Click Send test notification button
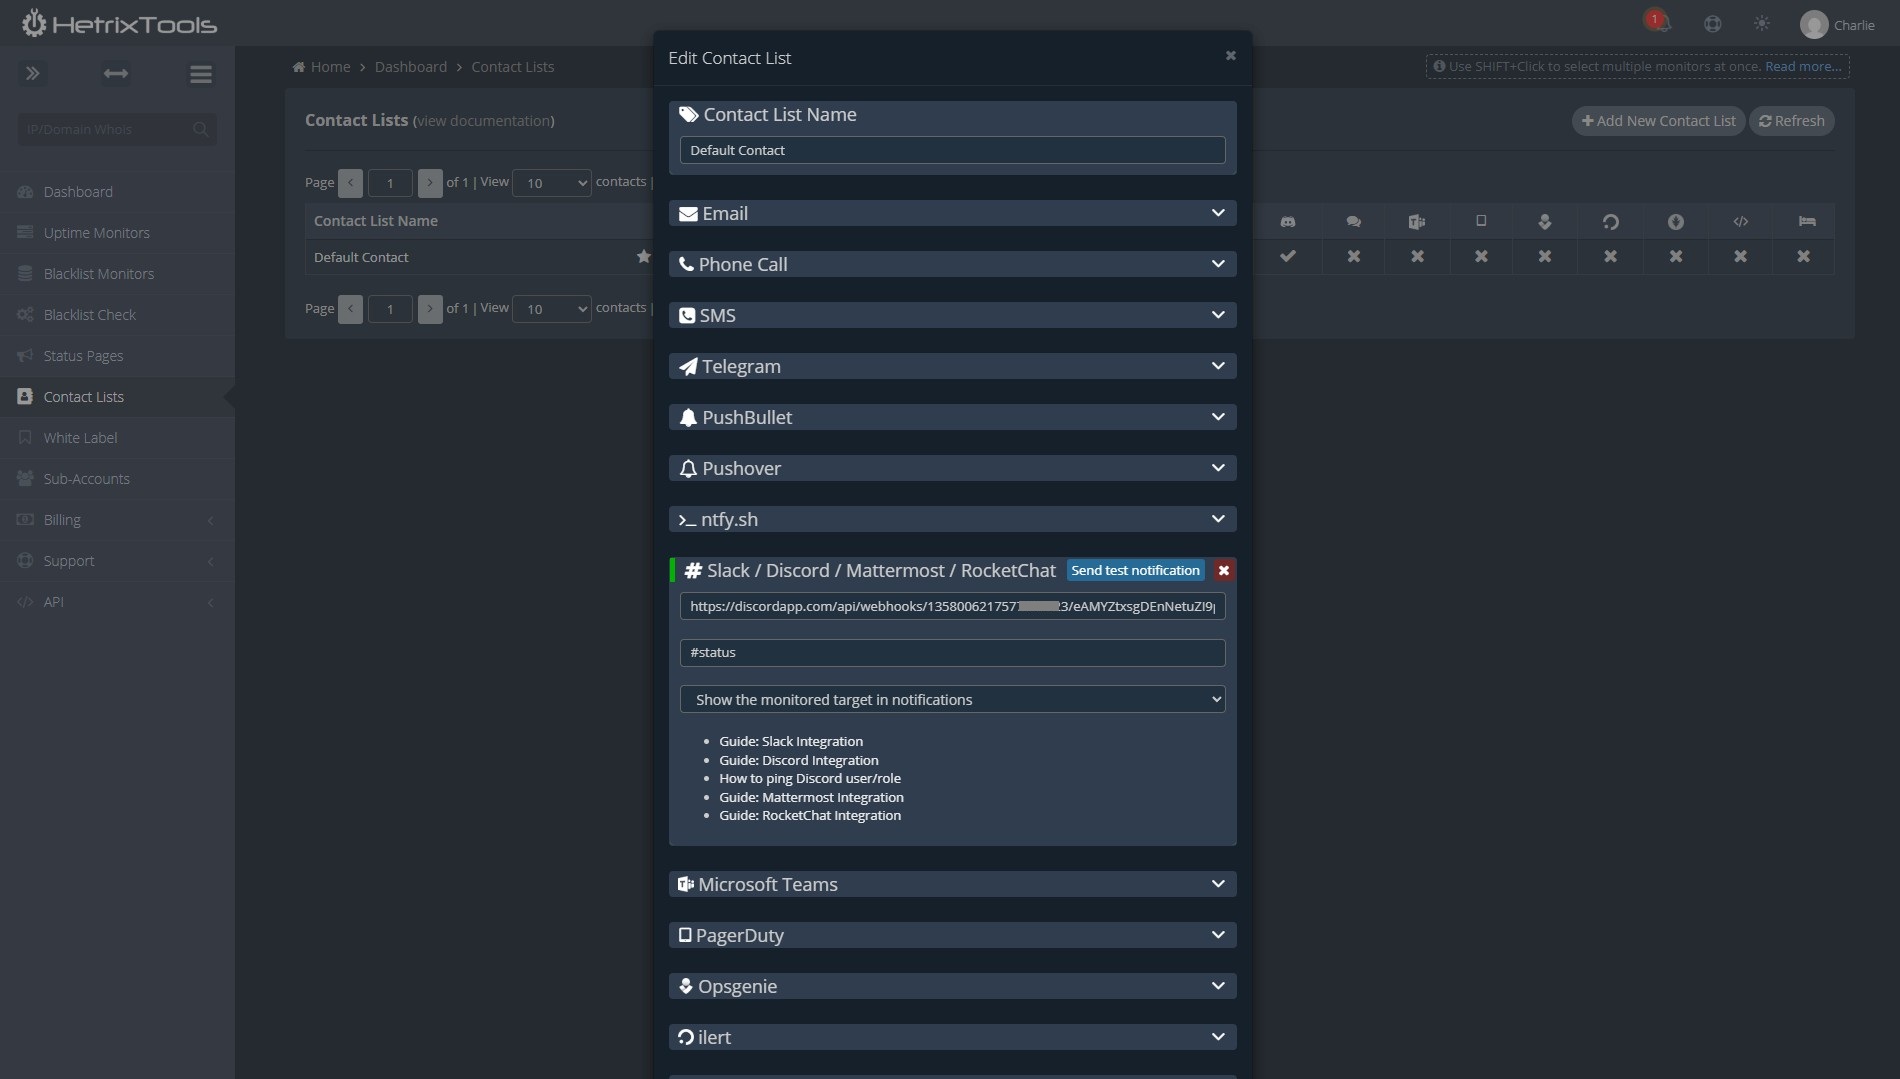 point(1135,570)
